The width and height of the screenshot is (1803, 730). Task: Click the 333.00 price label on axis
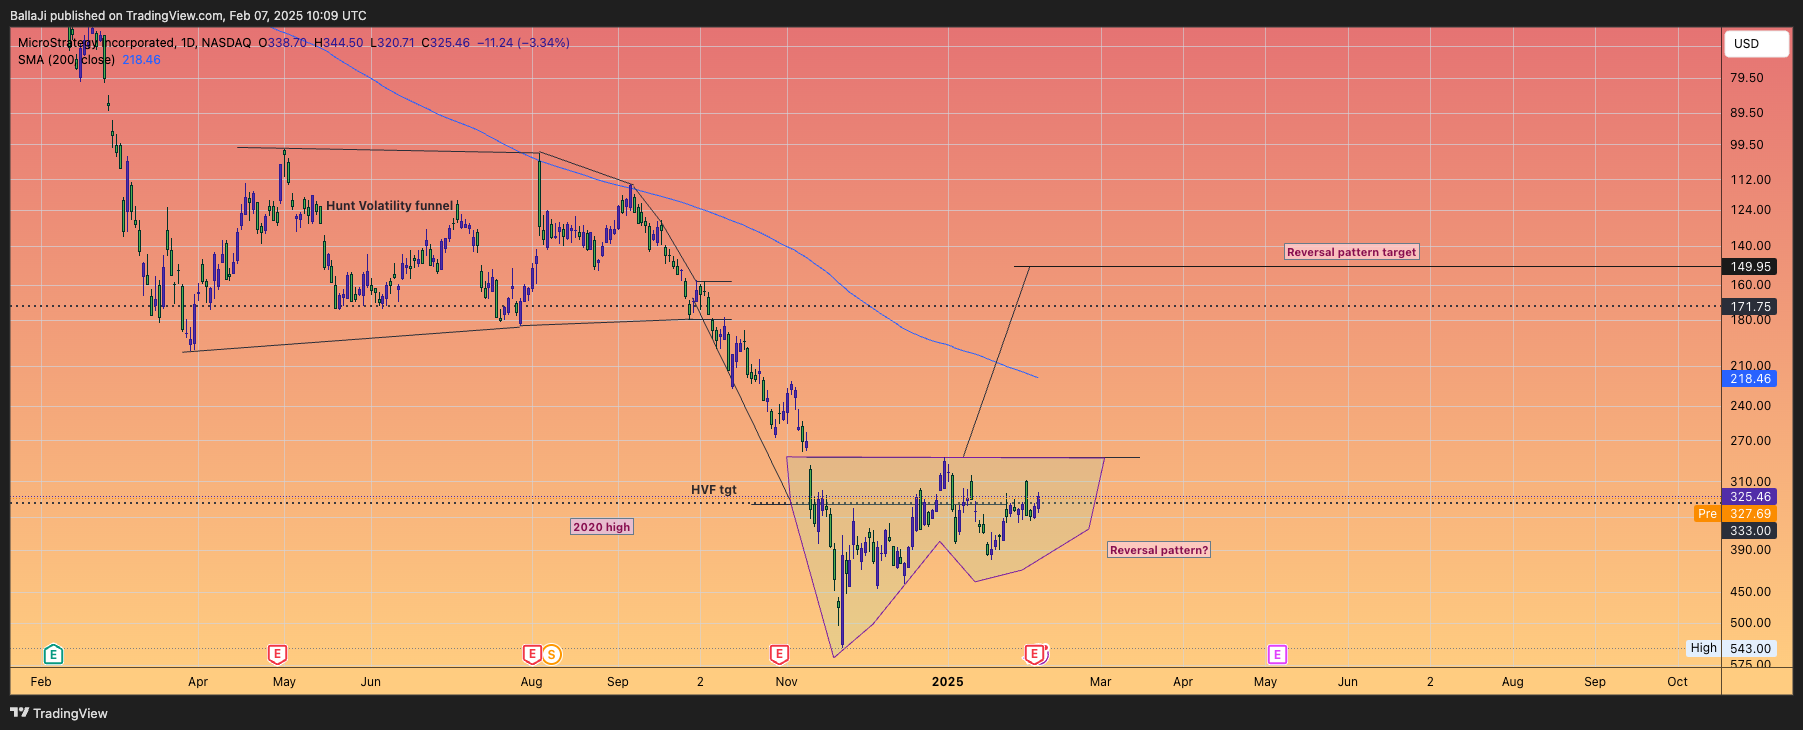tap(1750, 531)
